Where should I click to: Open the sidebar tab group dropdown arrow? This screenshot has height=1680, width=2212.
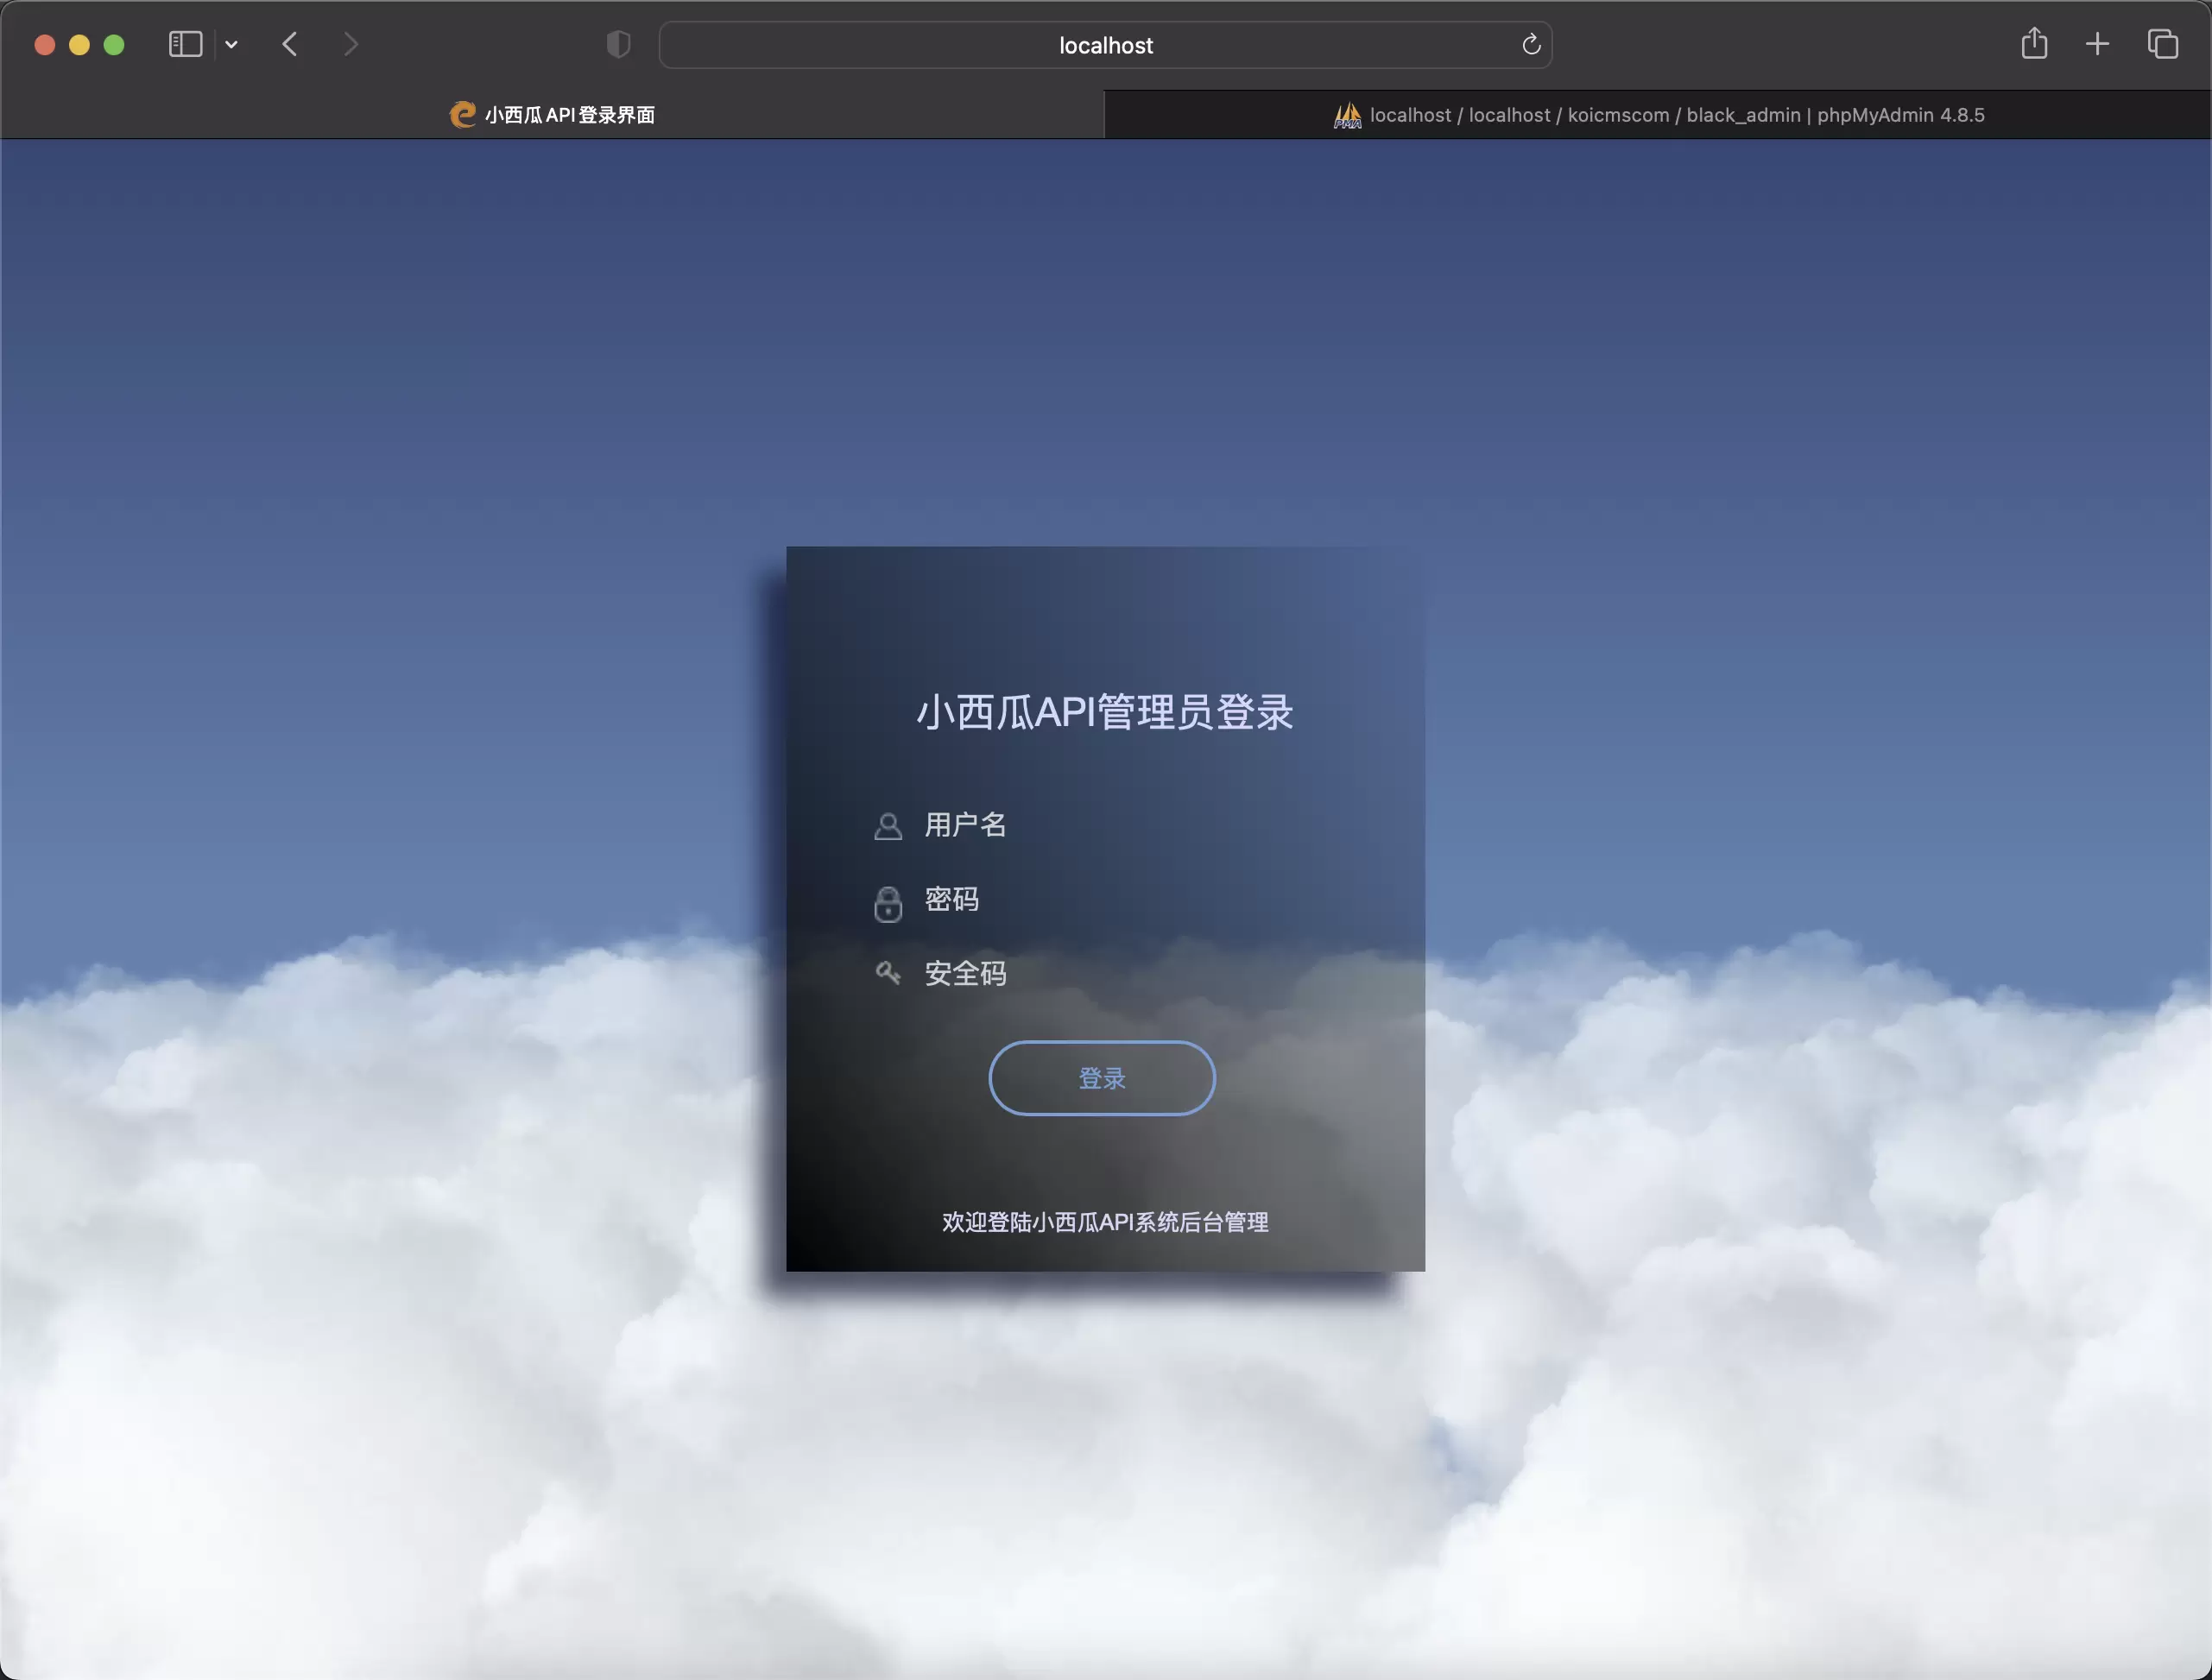(x=231, y=44)
